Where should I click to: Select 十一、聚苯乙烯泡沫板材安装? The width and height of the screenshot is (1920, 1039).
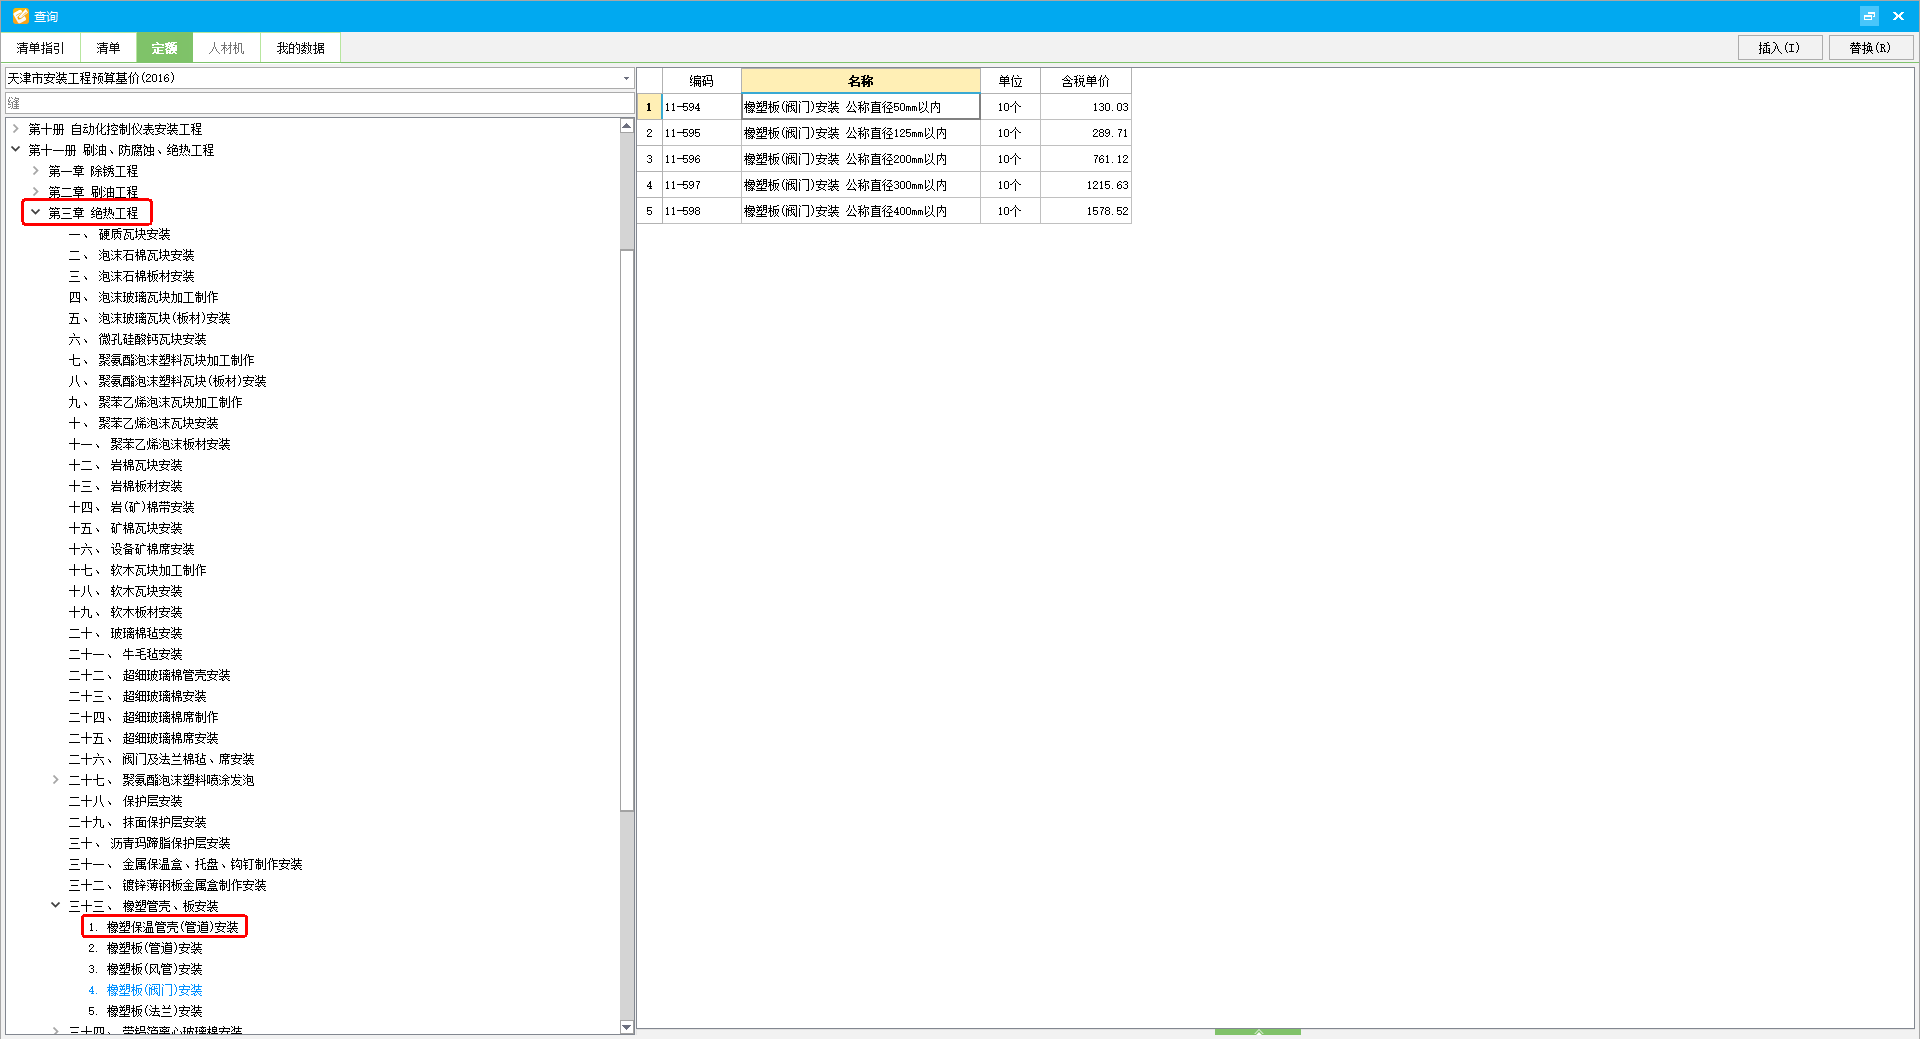[150, 444]
